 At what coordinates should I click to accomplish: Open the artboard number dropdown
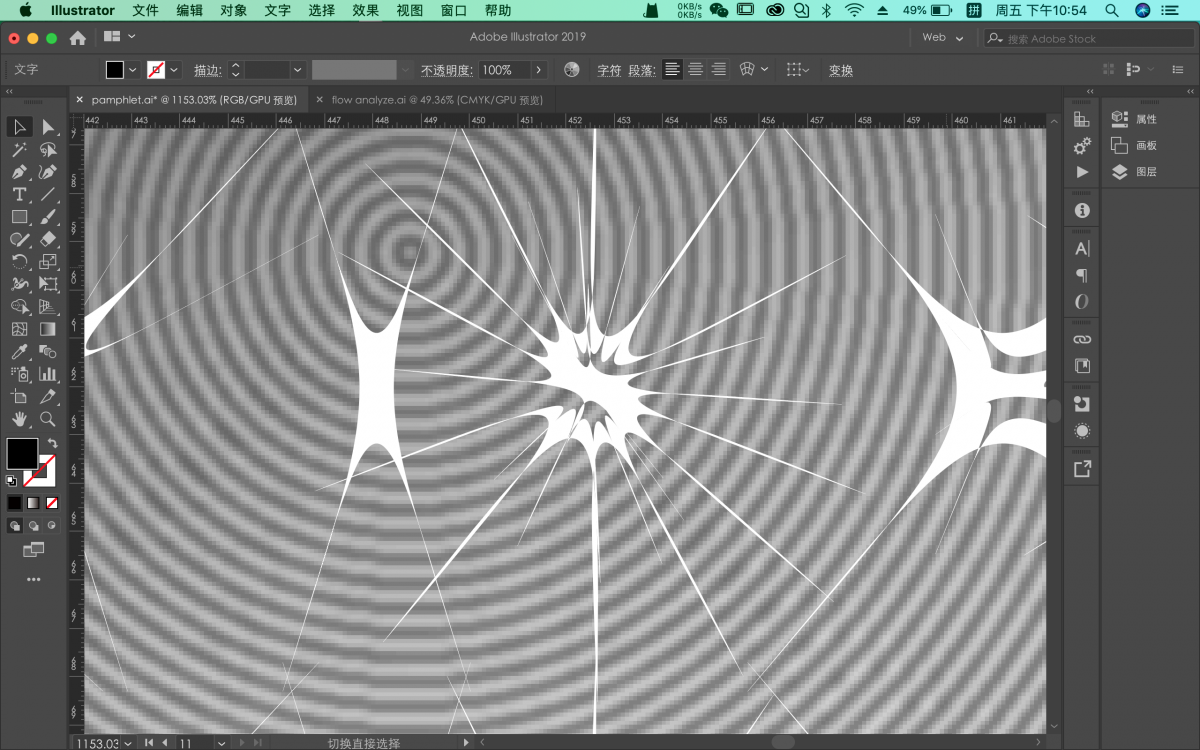click(x=222, y=743)
